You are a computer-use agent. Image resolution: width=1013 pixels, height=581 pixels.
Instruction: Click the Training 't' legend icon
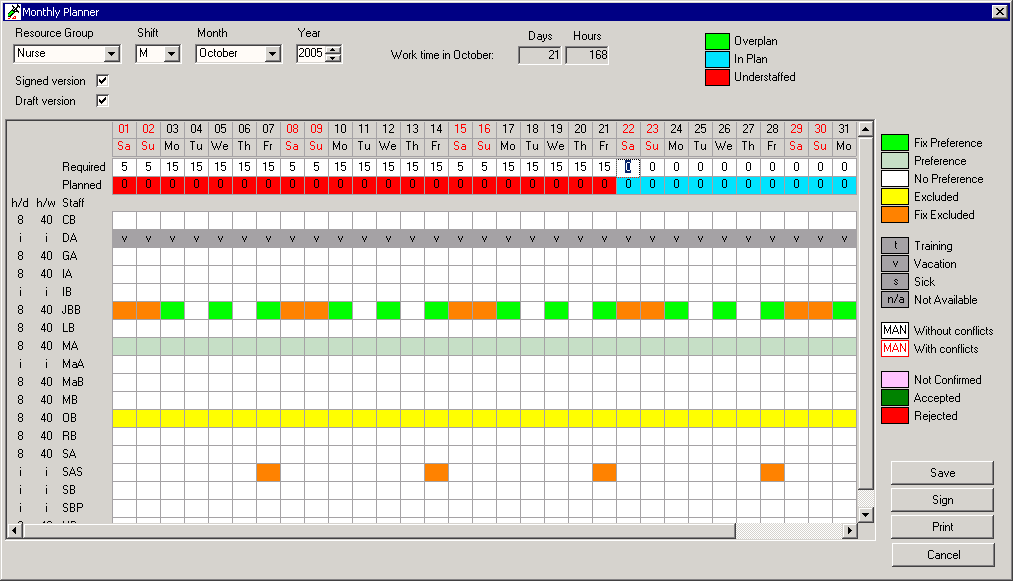[894, 246]
